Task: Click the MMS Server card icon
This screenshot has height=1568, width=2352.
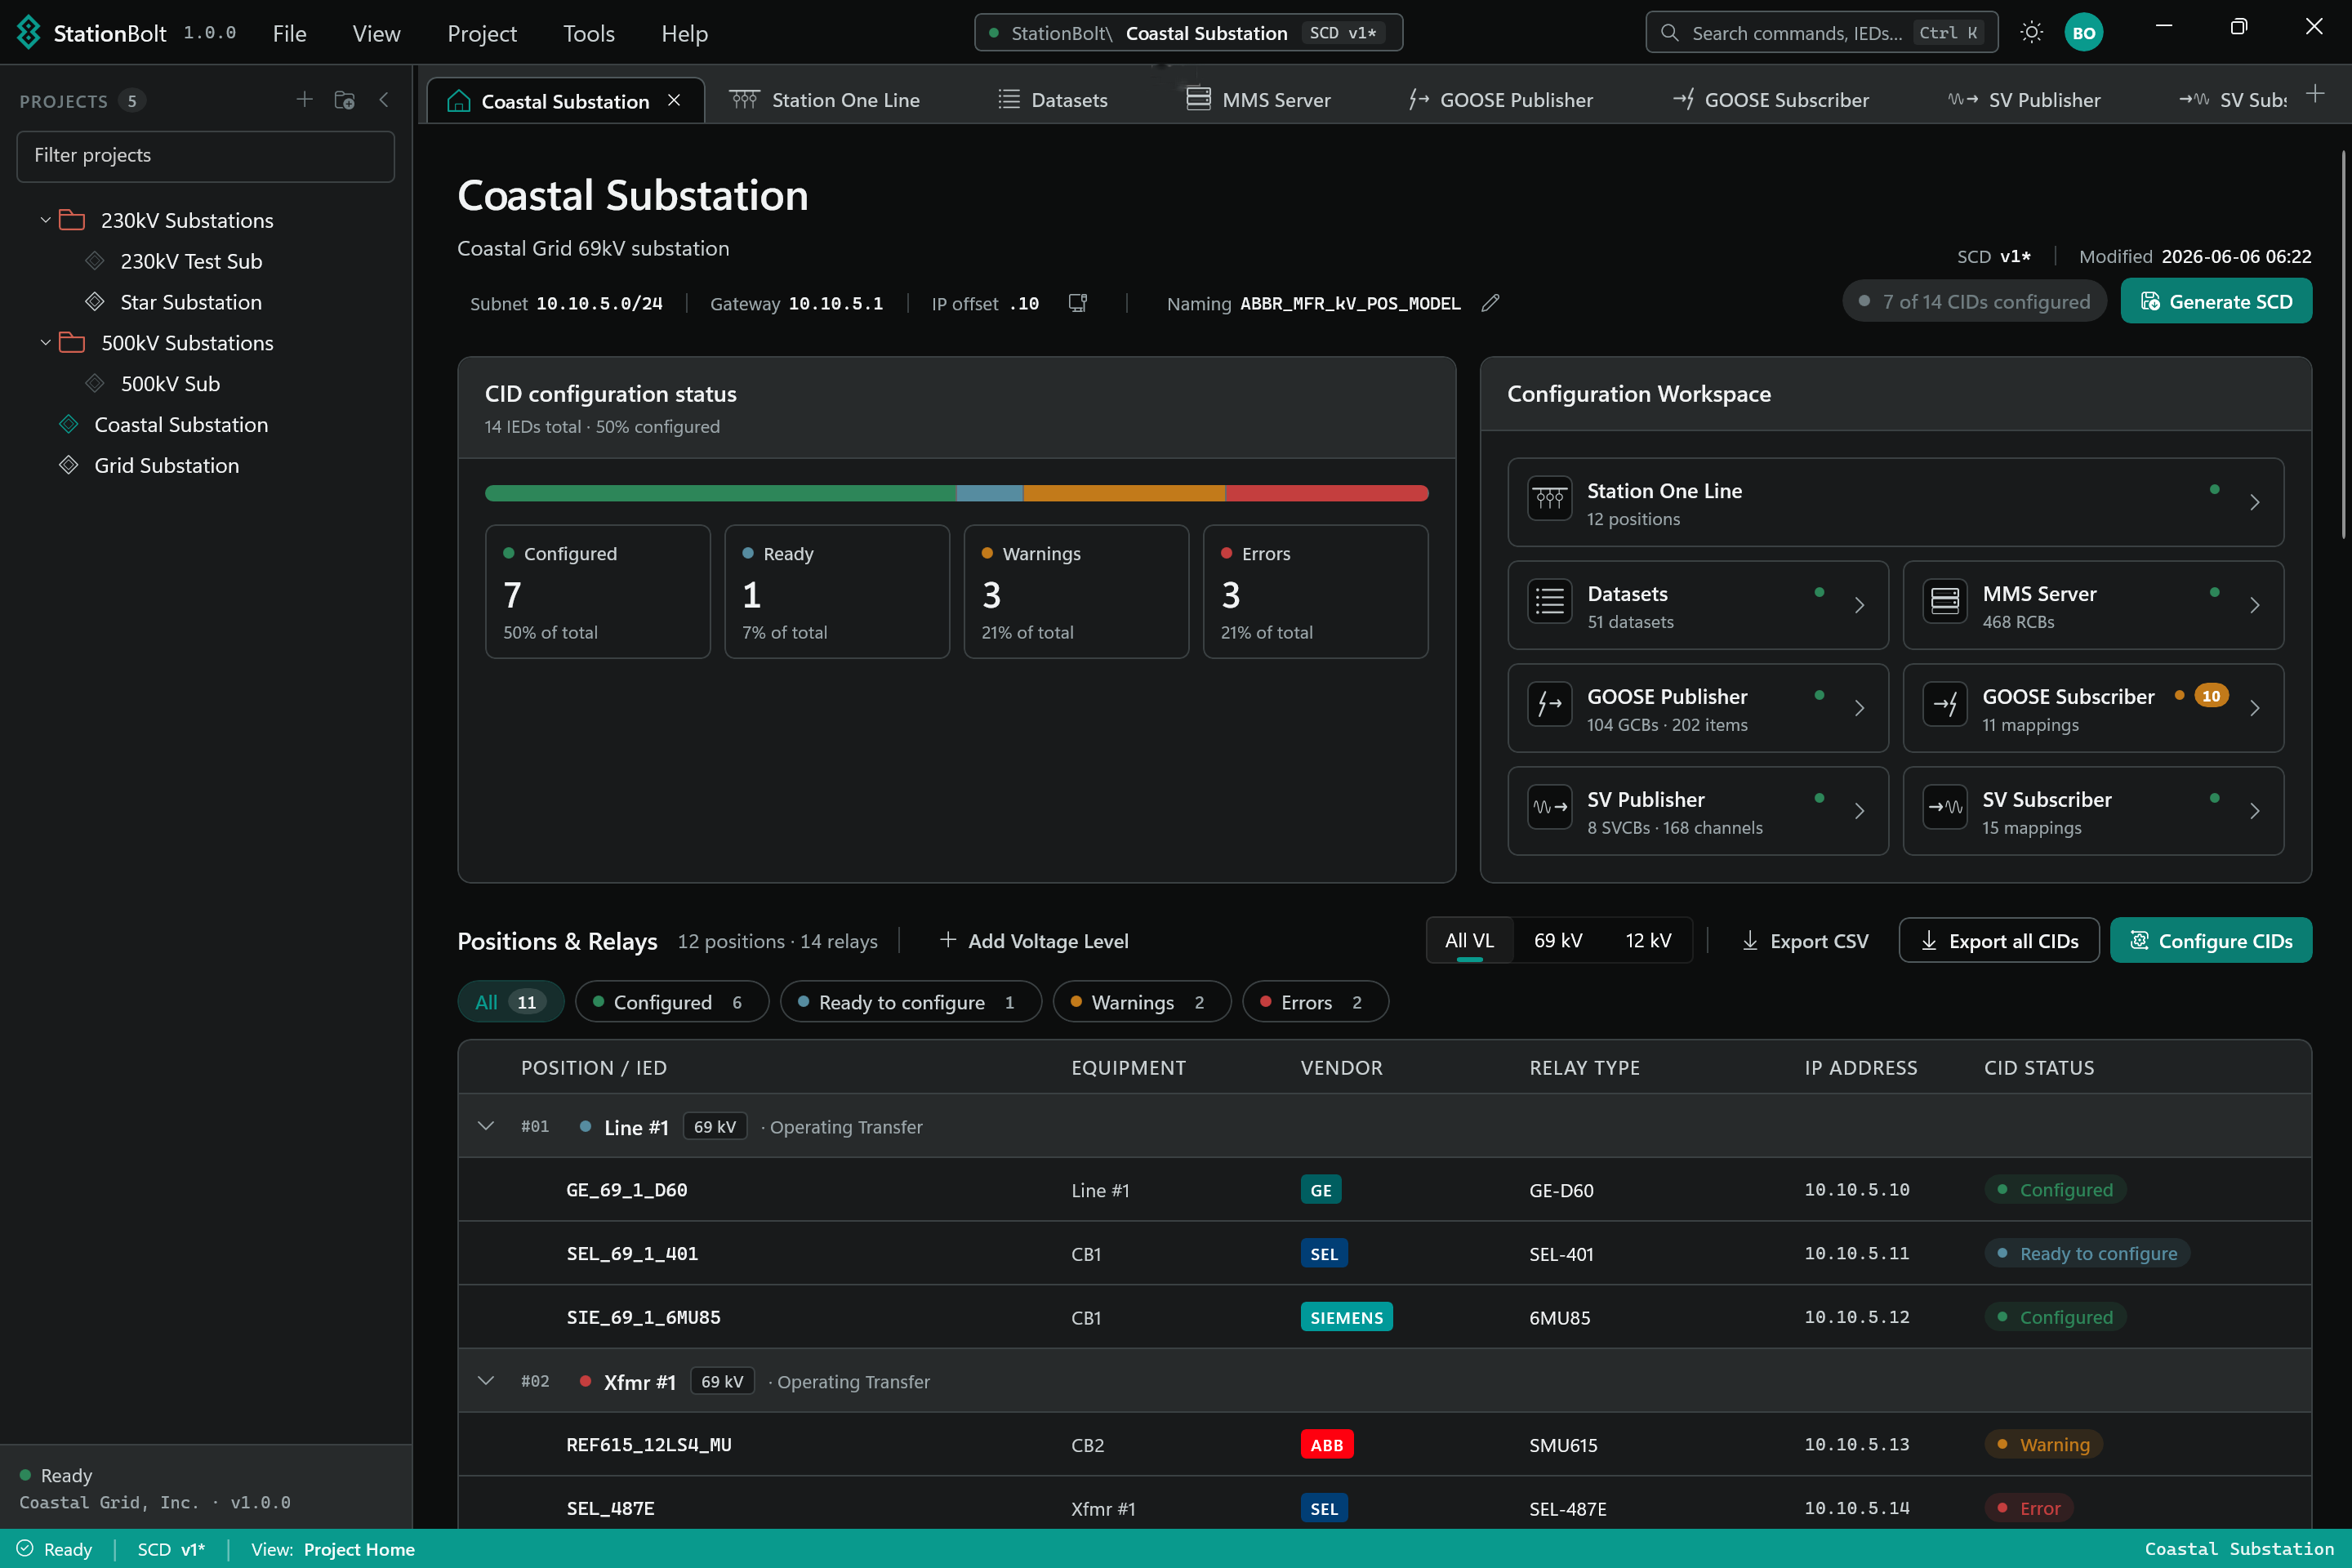Action: 1945,603
